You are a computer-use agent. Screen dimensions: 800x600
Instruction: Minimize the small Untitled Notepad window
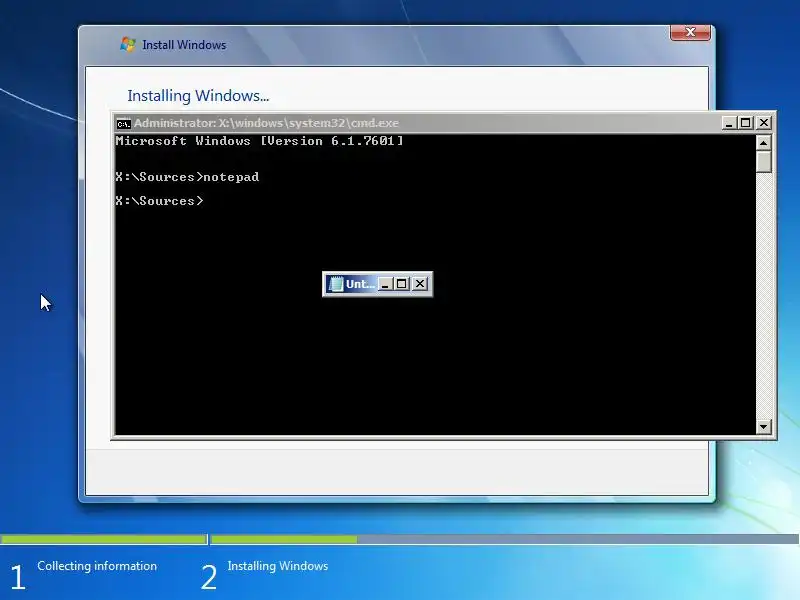[386, 284]
